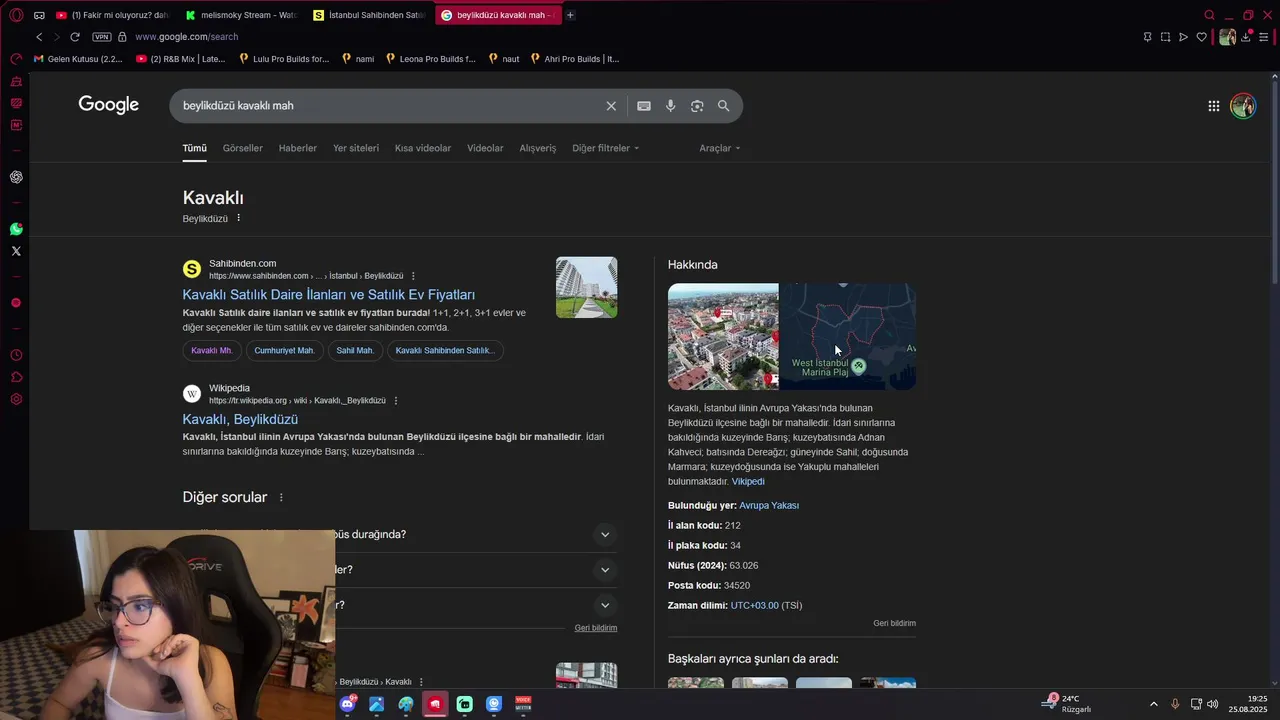Switch to the Haberler results tab
This screenshot has height=720, width=1280.
pyautogui.click(x=297, y=148)
